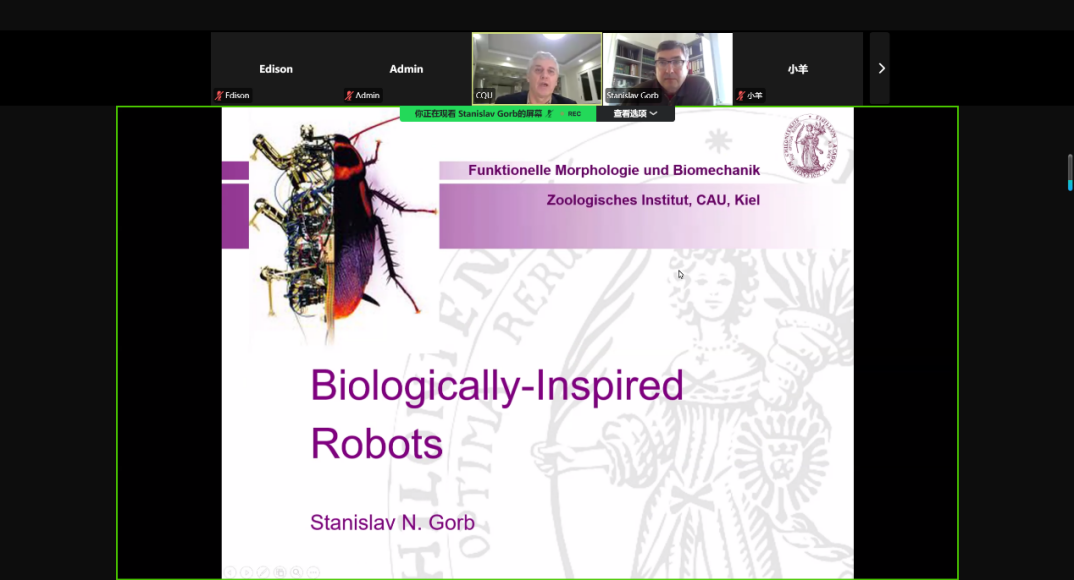The width and height of the screenshot is (1074, 580).
Task: Click the vertical scrollbar on right edge
Action: pyautogui.click(x=1069, y=171)
